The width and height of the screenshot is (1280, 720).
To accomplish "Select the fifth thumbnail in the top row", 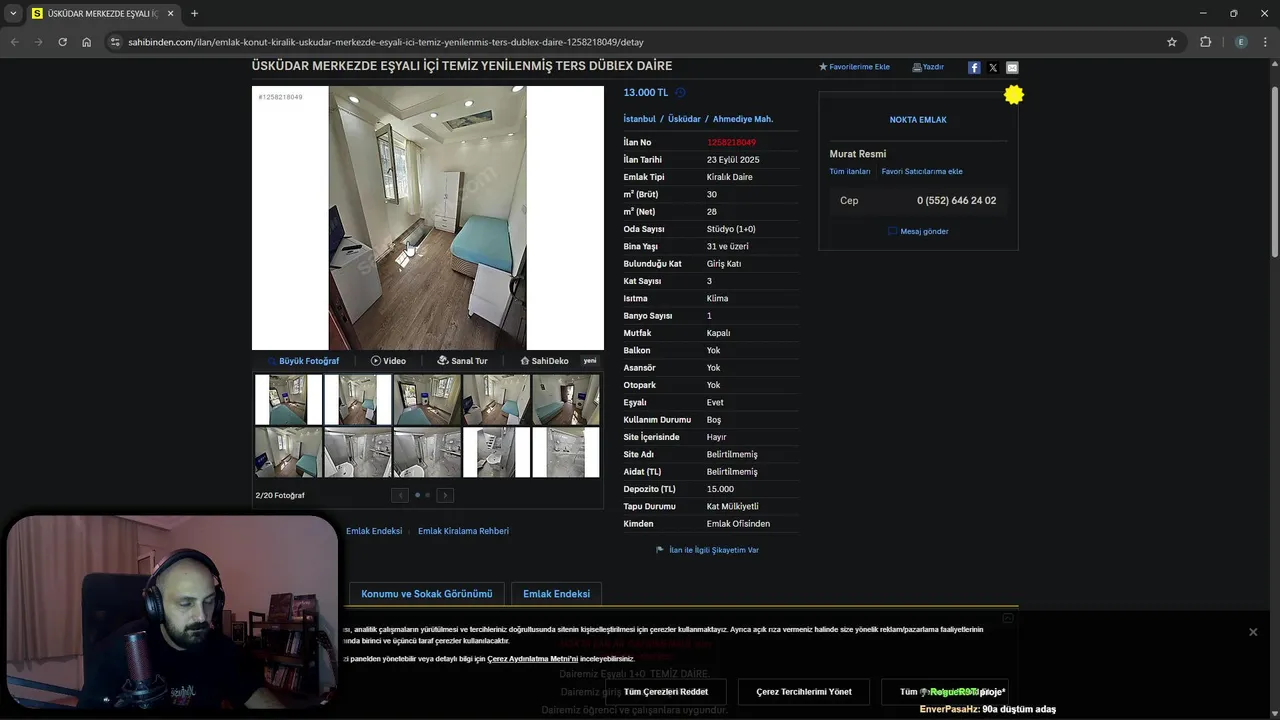I will 566,399.
